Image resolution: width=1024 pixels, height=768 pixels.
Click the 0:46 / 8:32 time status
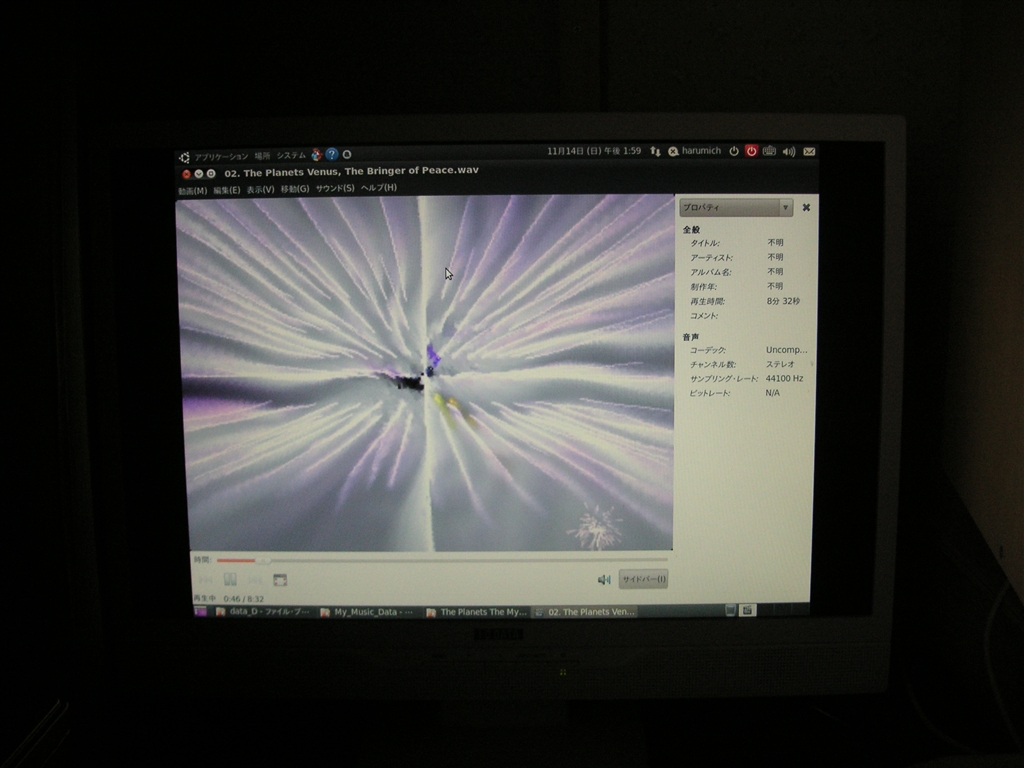click(244, 599)
